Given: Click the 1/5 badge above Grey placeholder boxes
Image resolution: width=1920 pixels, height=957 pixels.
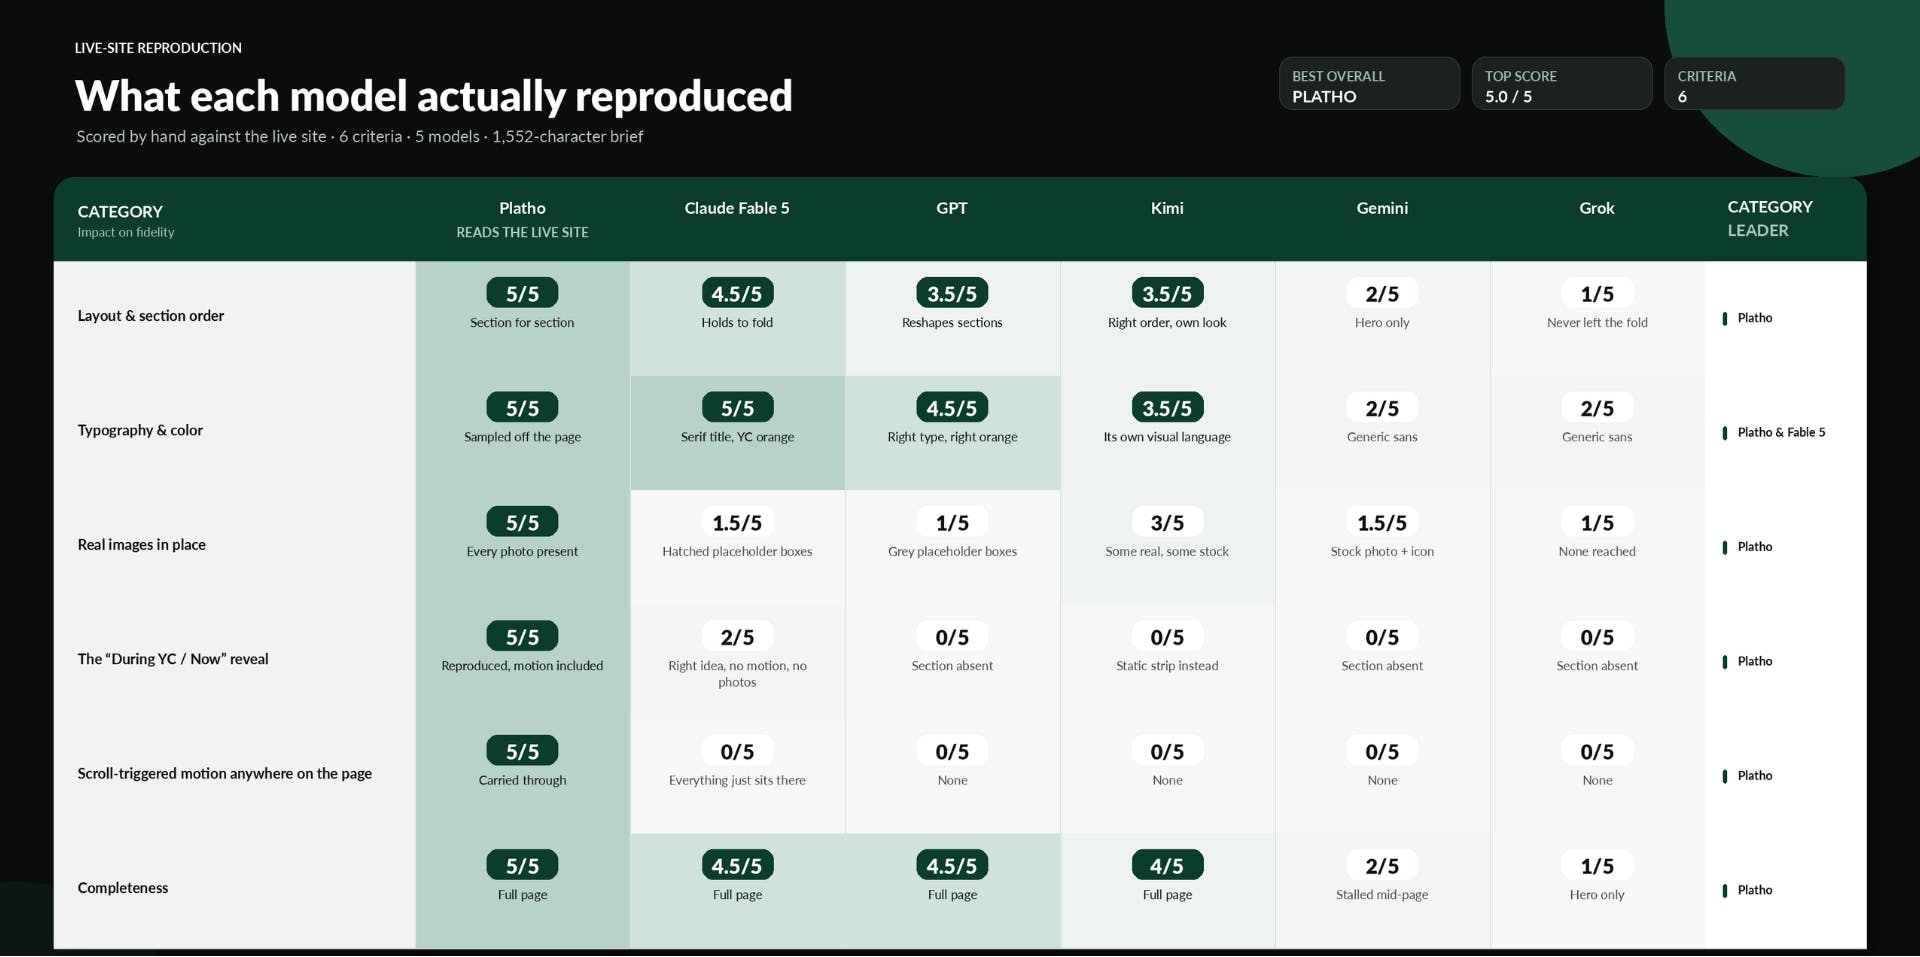Looking at the screenshot, I should click(x=952, y=522).
